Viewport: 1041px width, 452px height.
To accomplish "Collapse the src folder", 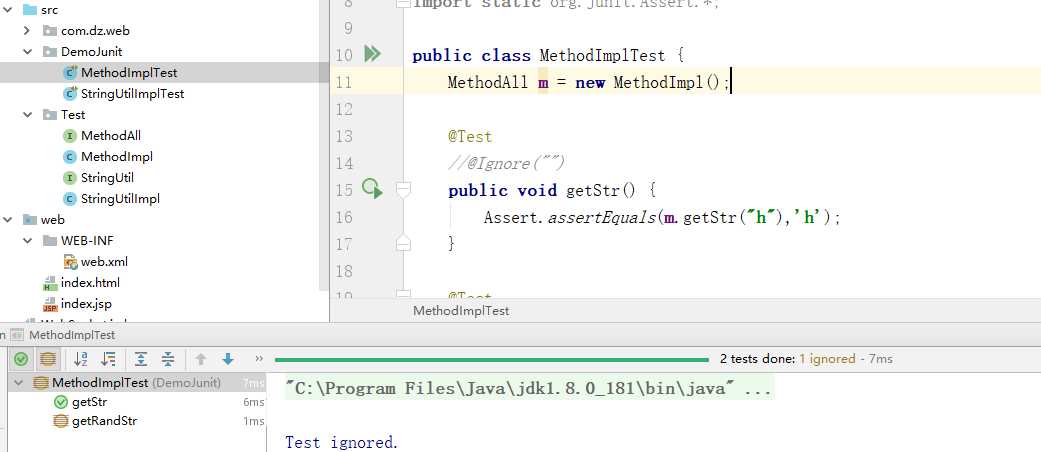I will pos(7,10).
